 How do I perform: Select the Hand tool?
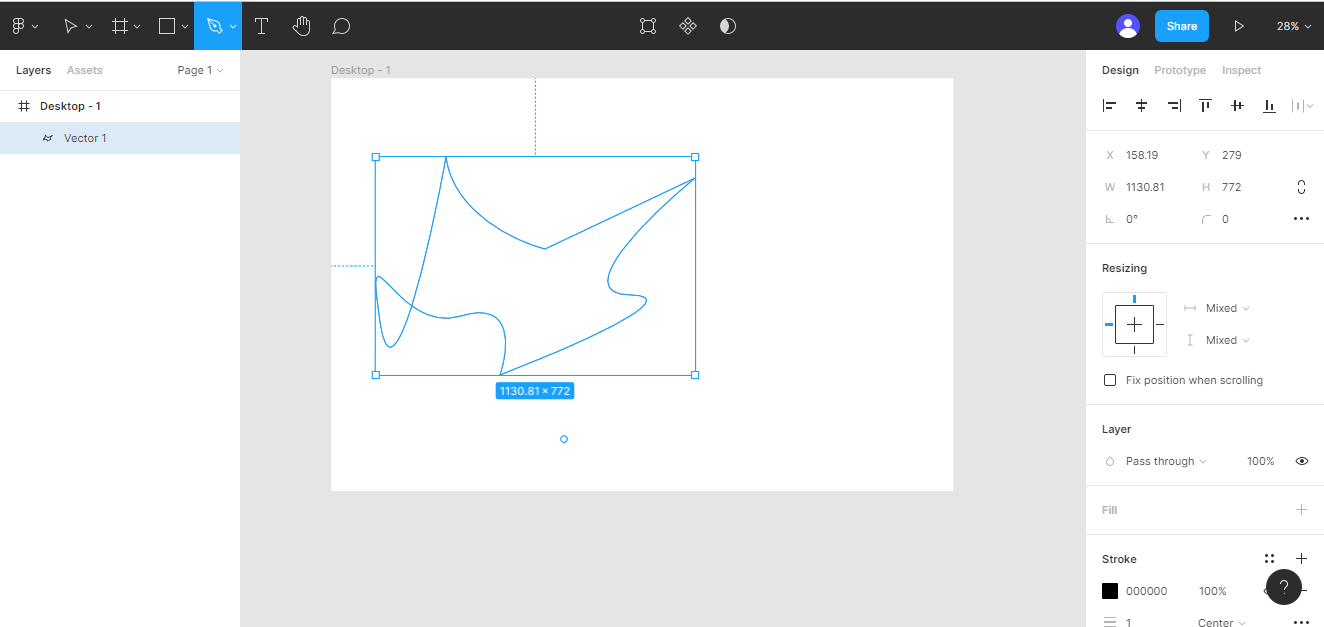pos(301,26)
